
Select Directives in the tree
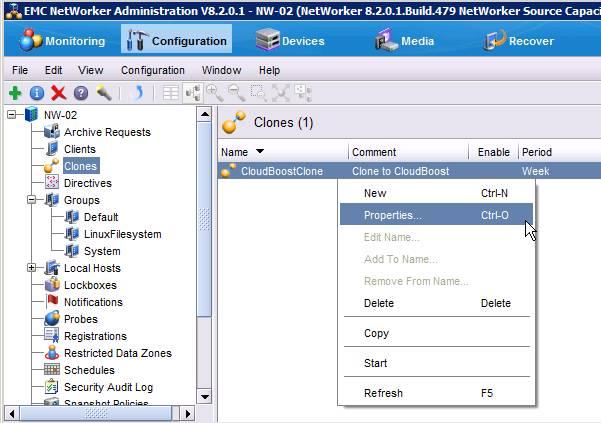tap(88, 183)
